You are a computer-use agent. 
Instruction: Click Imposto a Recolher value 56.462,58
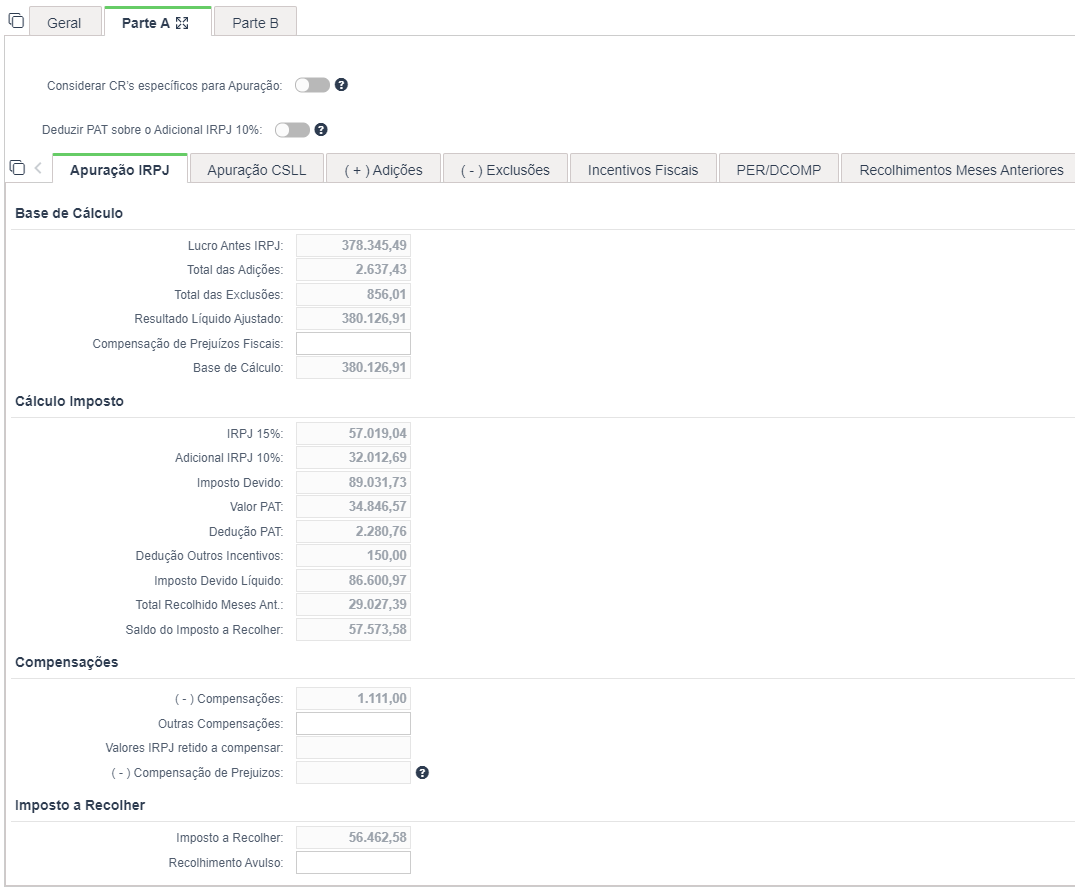click(x=353, y=838)
